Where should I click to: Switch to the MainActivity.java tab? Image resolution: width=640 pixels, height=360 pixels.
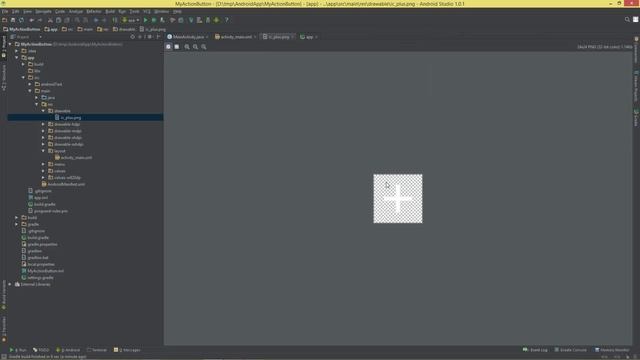coord(187,37)
